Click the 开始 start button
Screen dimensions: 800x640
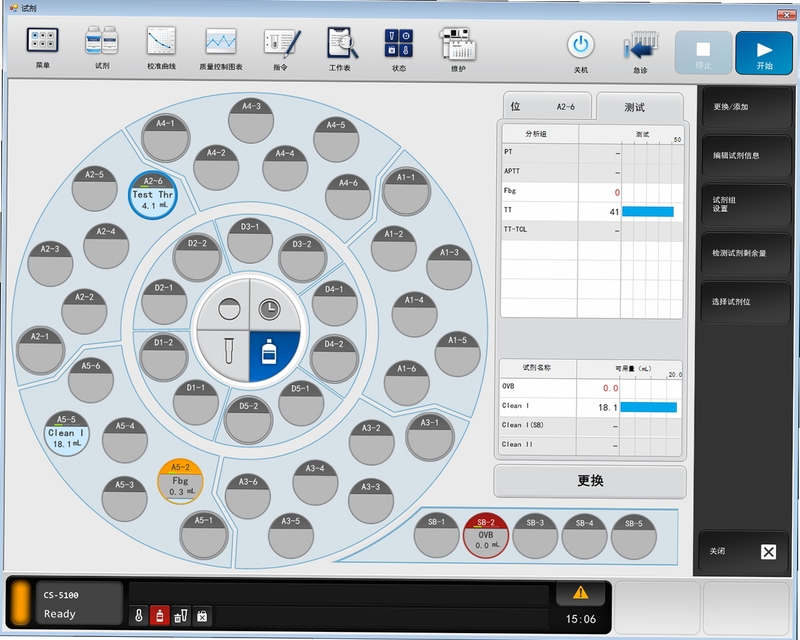coord(764,53)
